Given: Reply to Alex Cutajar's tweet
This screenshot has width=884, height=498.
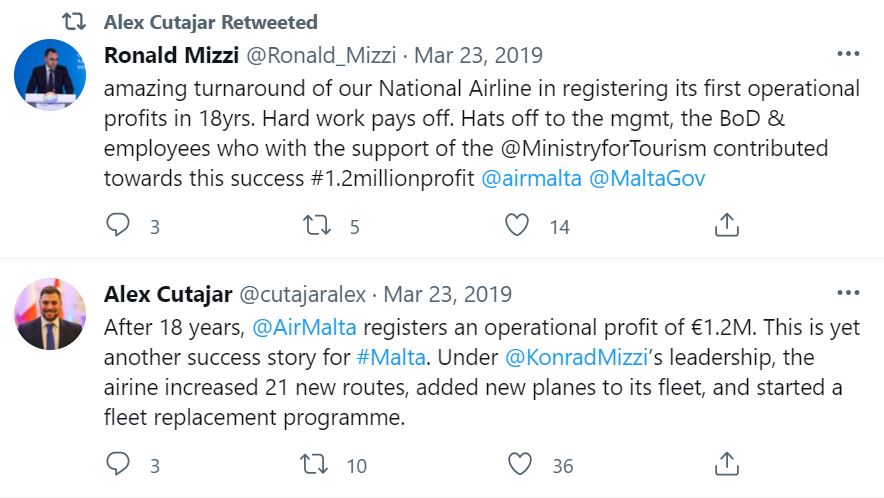Looking at the screenshot, I should [118, 465].
